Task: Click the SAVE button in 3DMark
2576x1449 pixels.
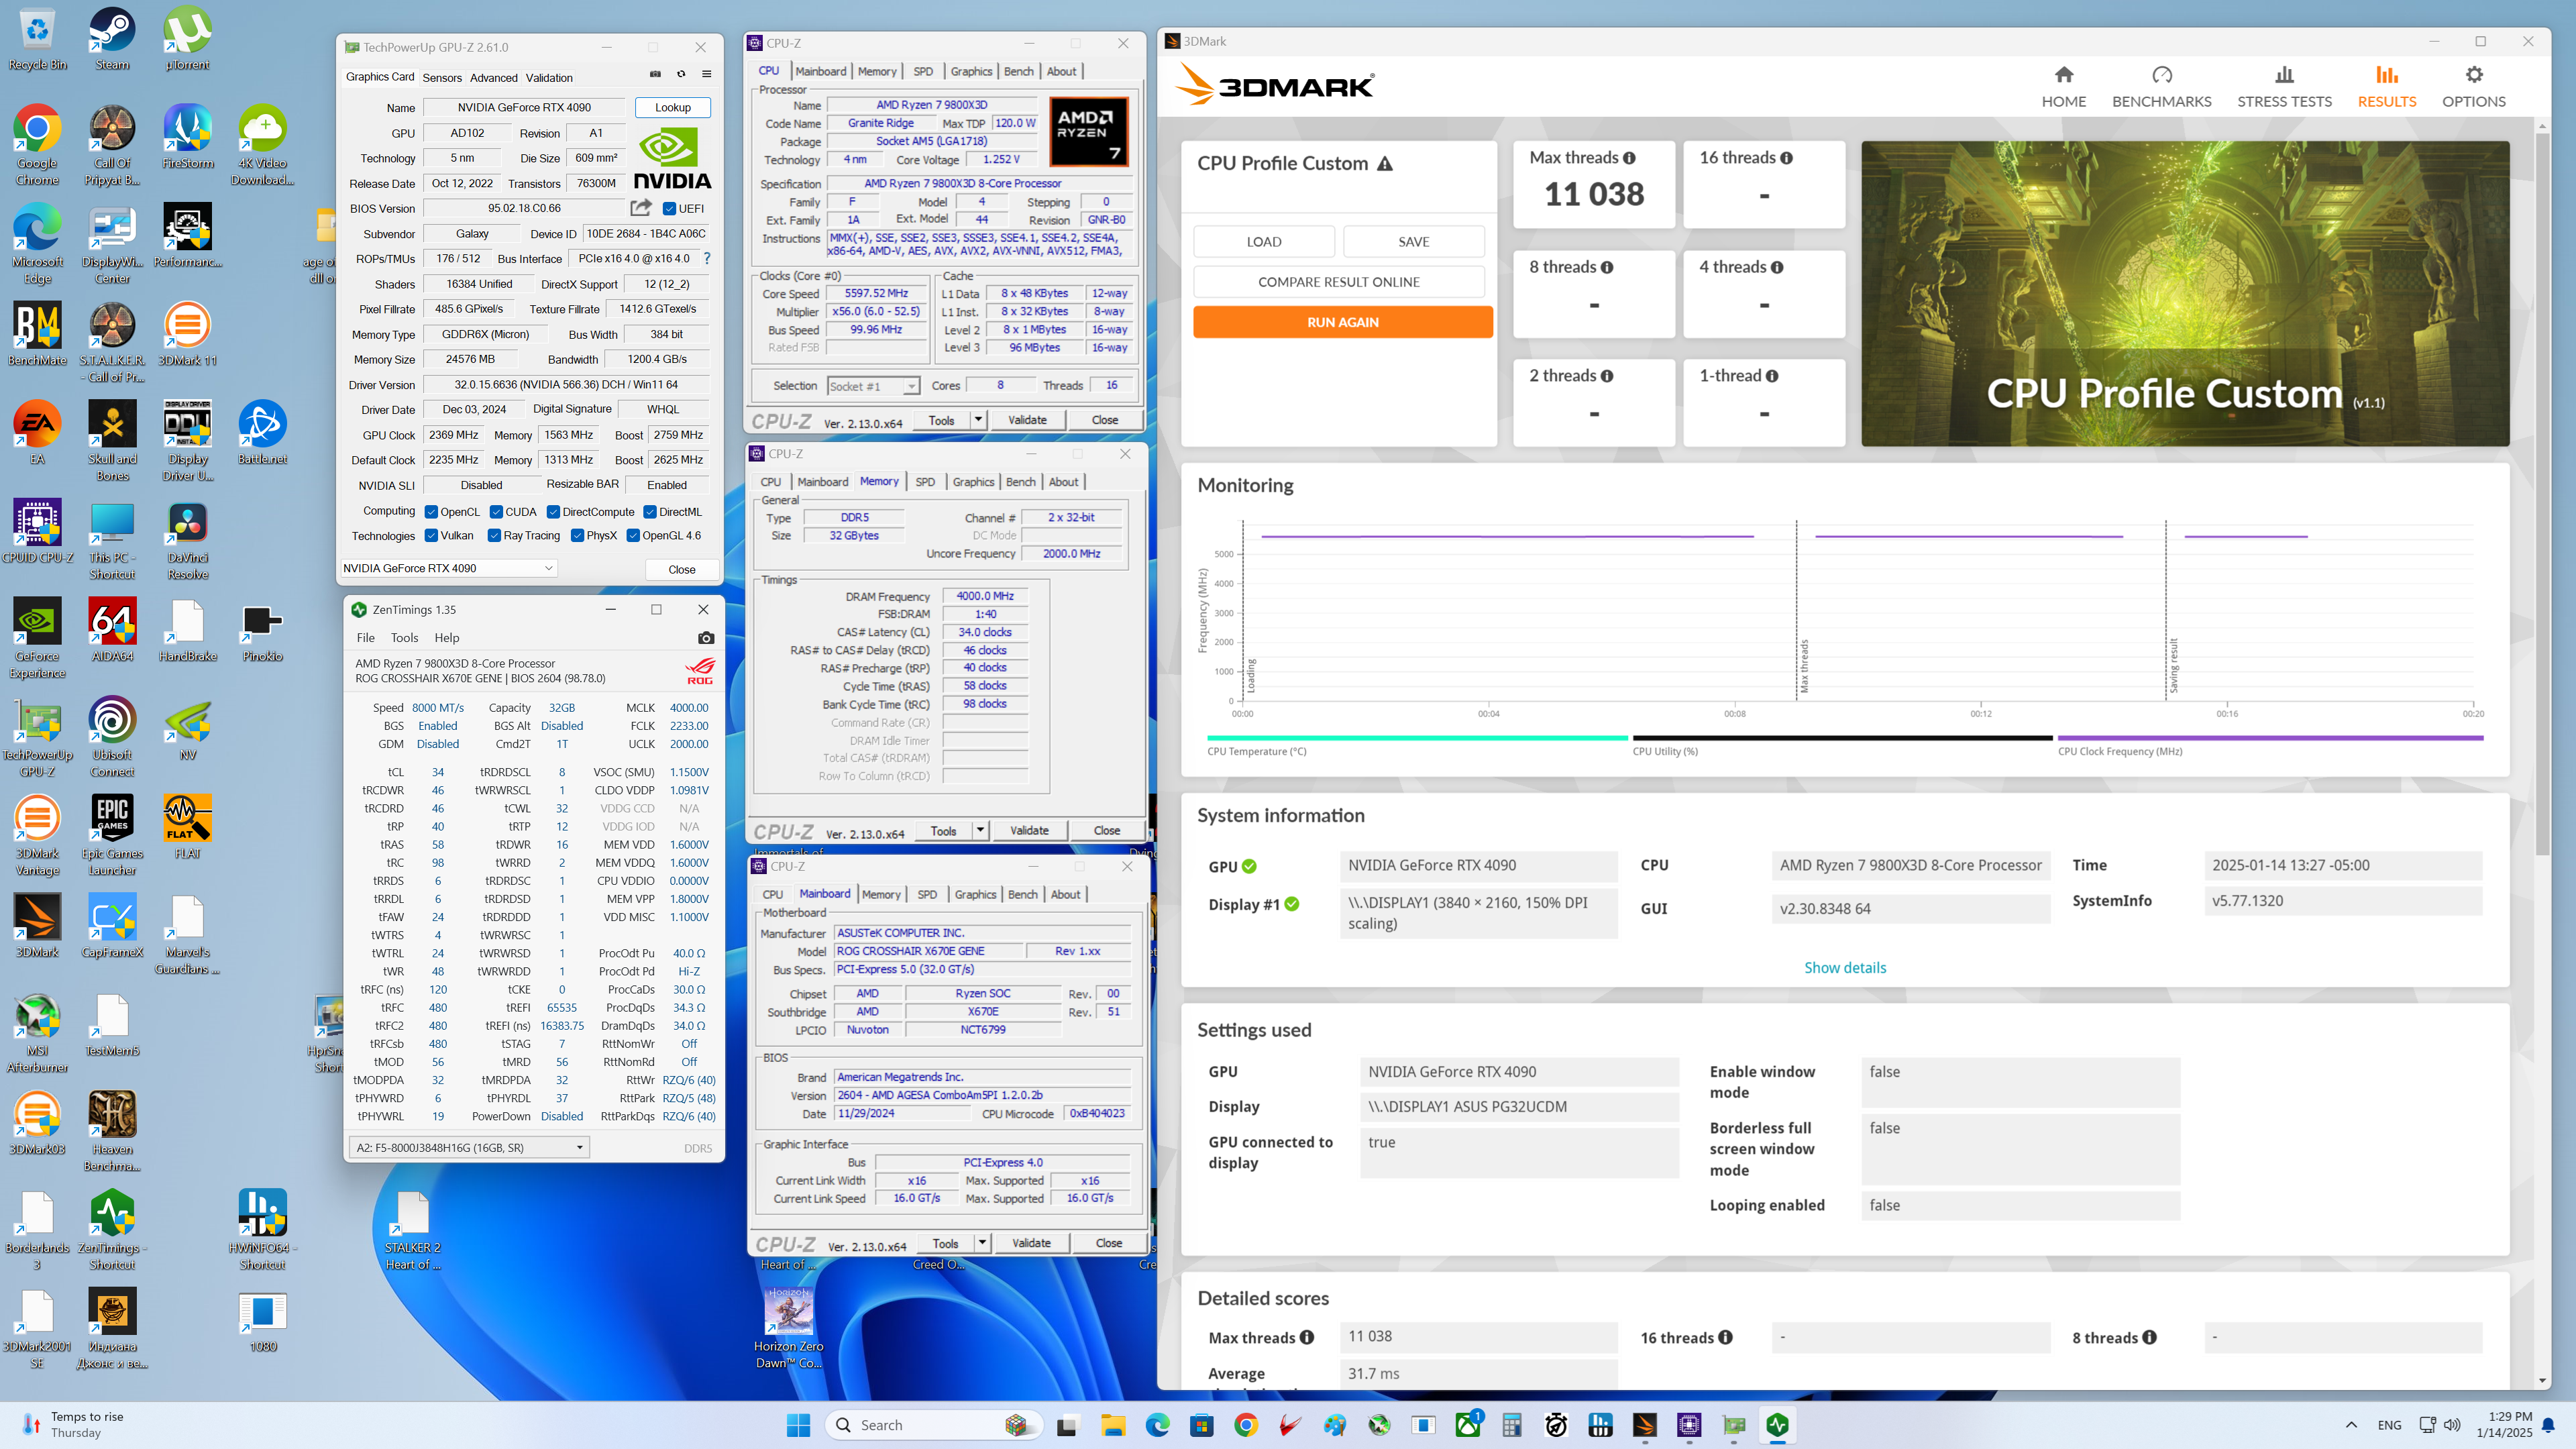Action: [1413, 242]
